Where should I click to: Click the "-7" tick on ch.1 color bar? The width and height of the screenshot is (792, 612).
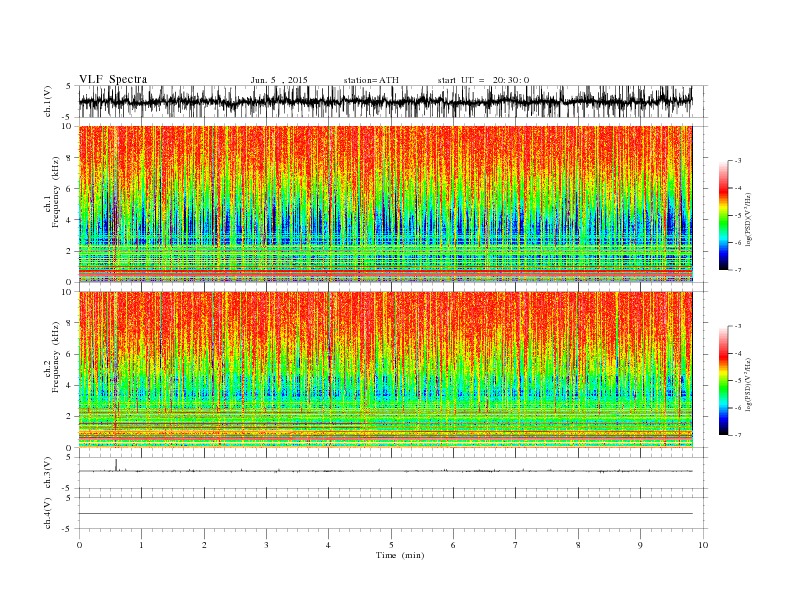click(x=738, y=270)
